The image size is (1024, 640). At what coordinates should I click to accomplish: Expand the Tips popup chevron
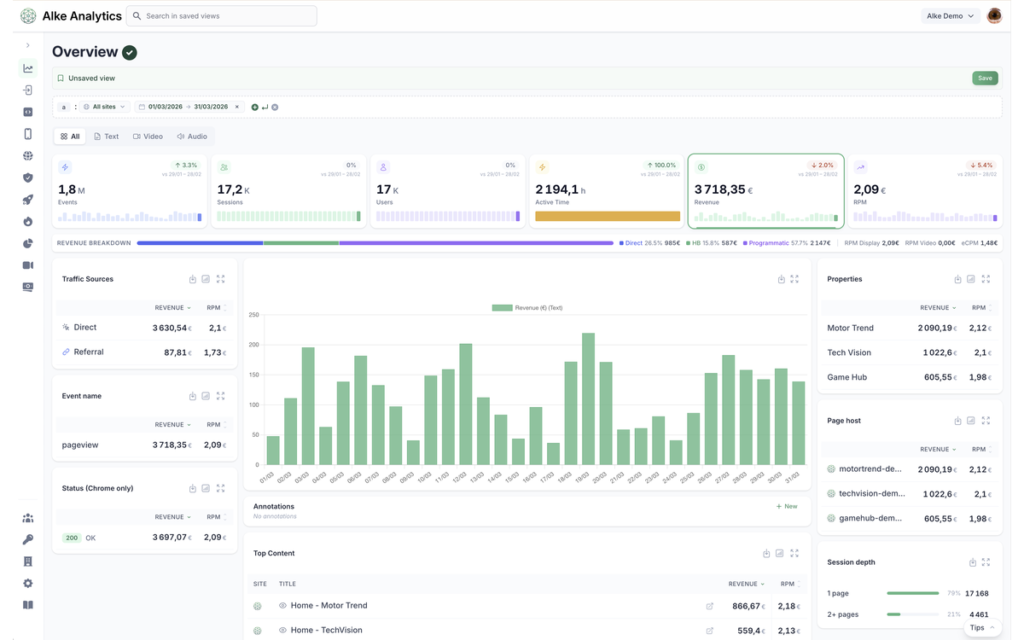(993, 628)
